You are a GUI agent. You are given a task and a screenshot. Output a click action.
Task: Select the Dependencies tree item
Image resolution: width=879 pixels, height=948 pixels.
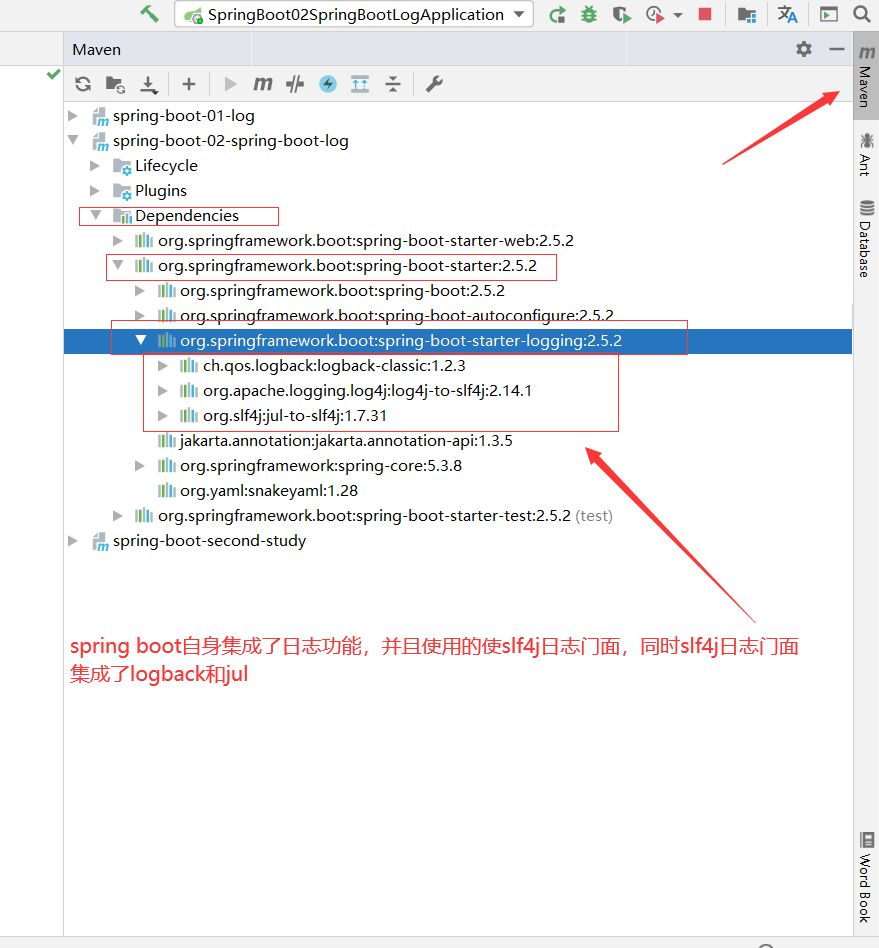point(175,215)
